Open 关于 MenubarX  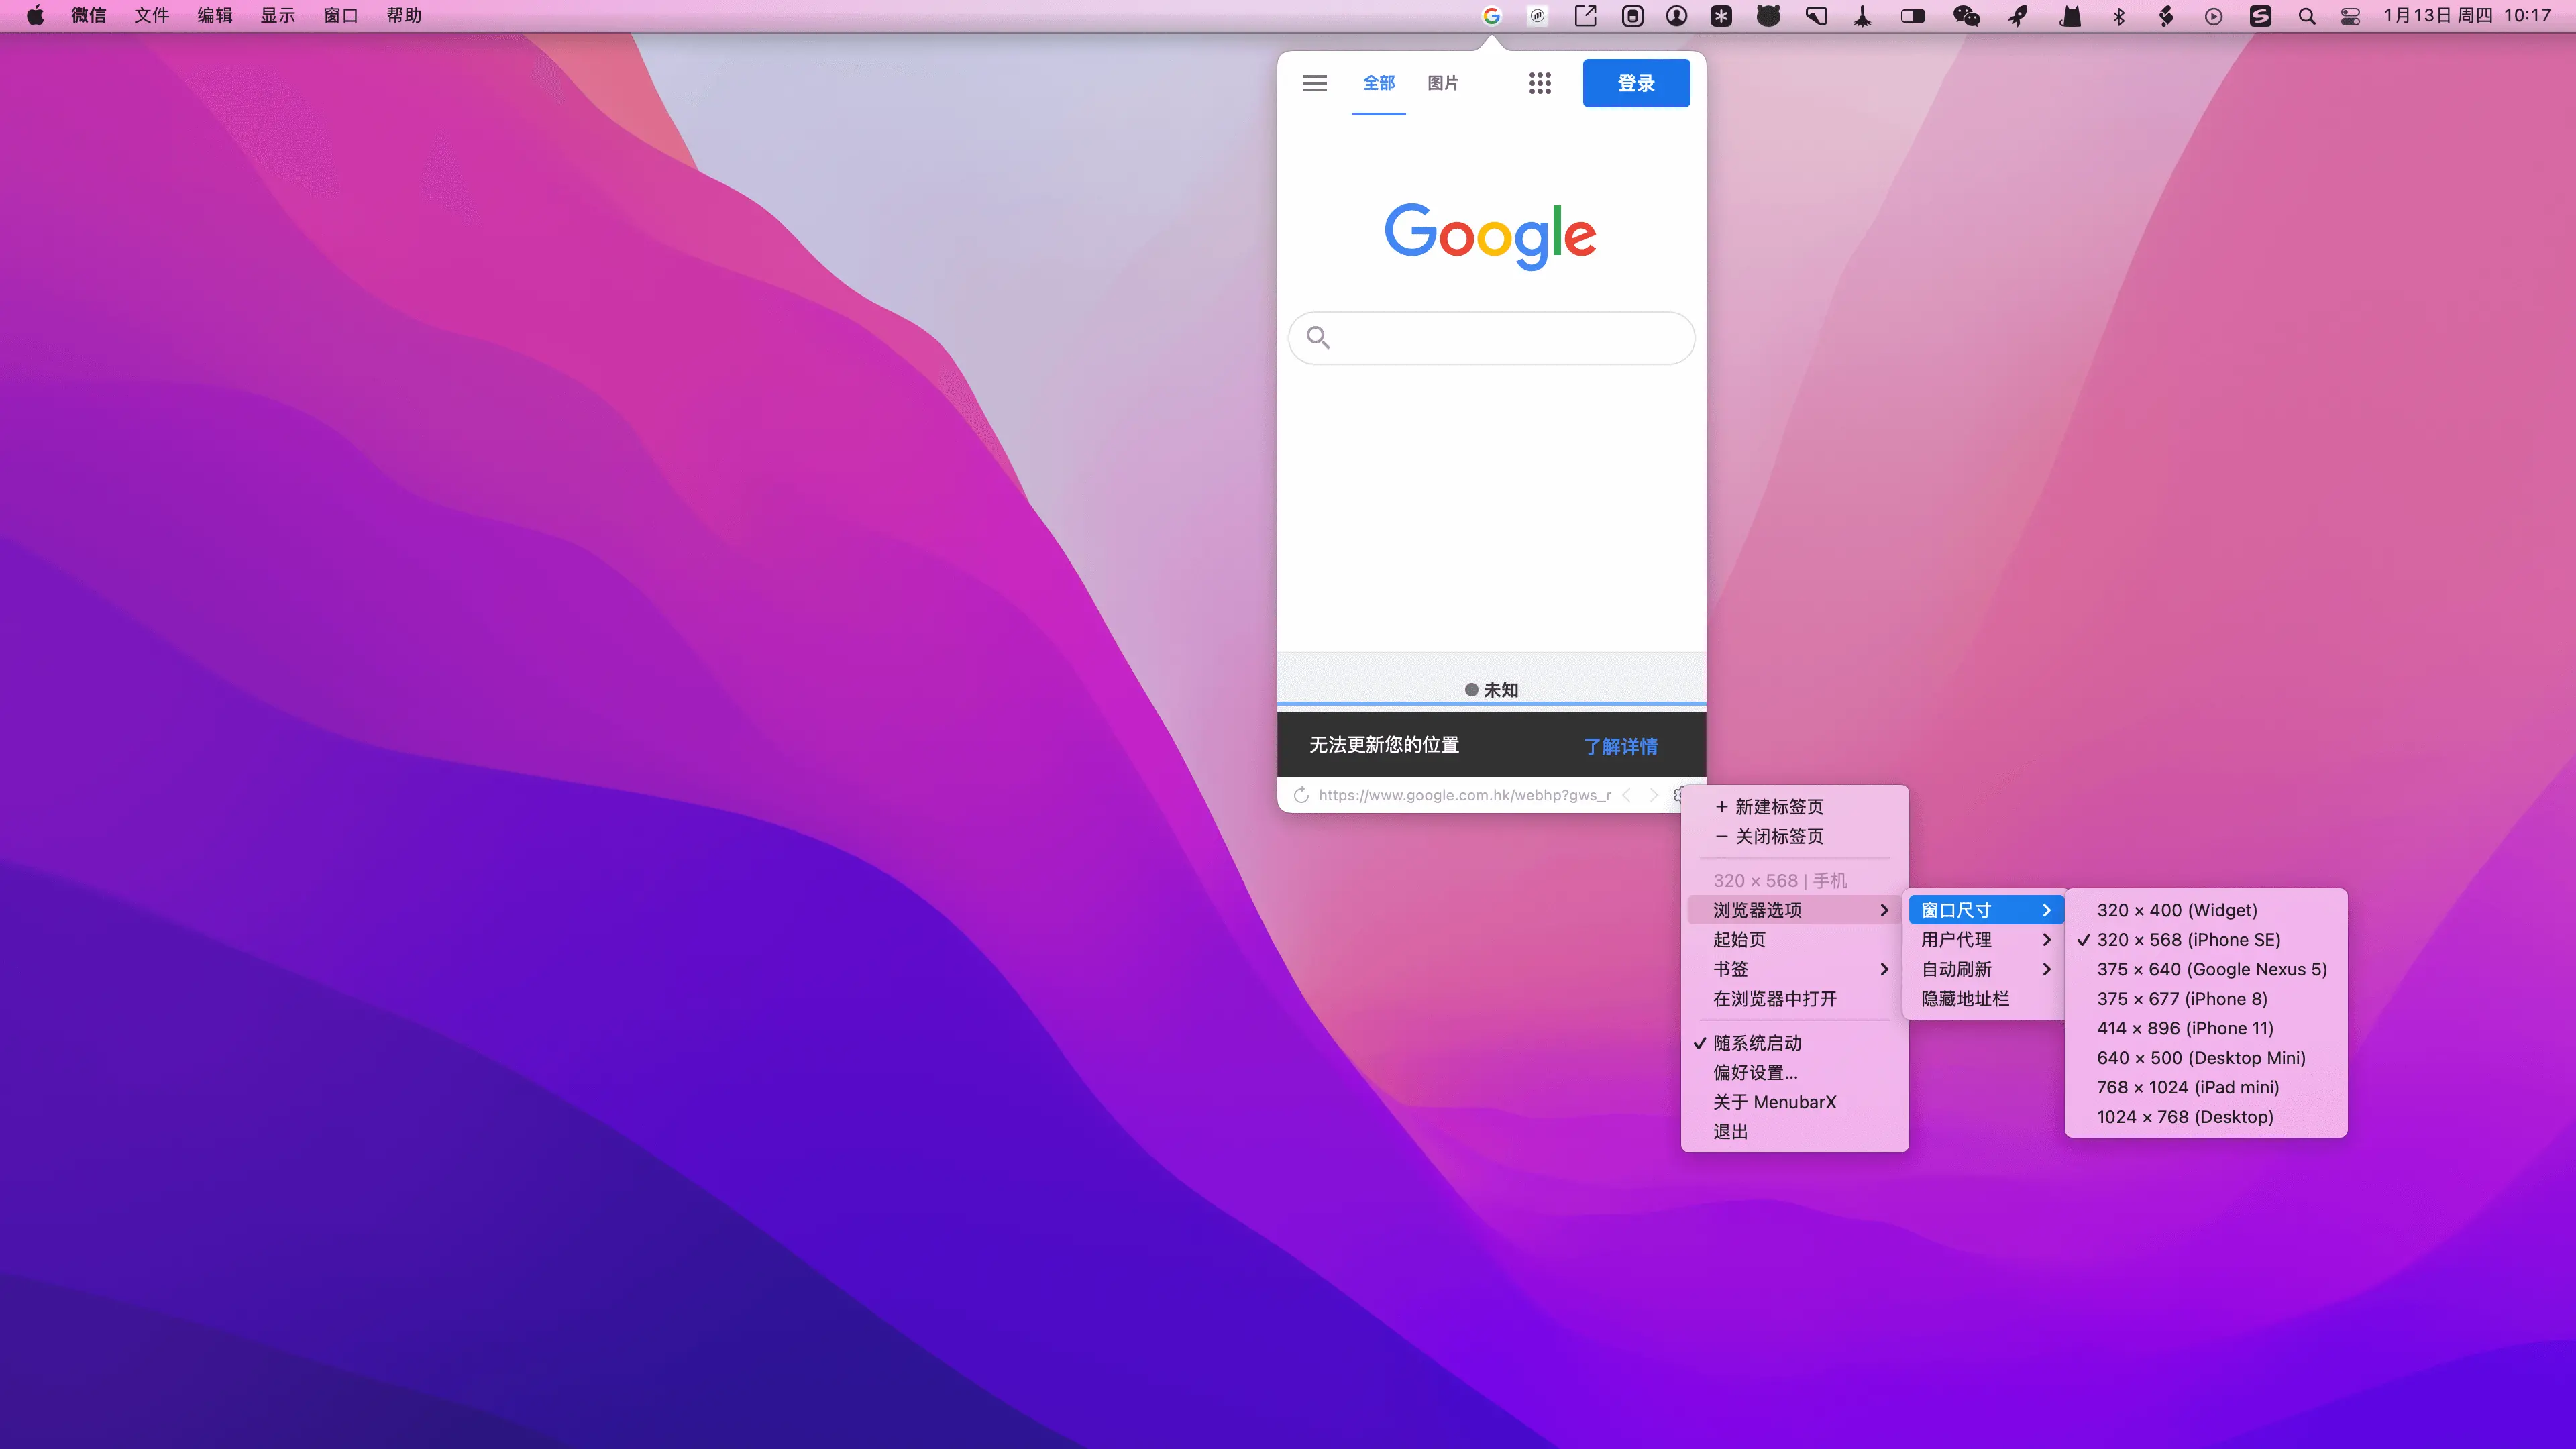[x=1795, y=1102]
